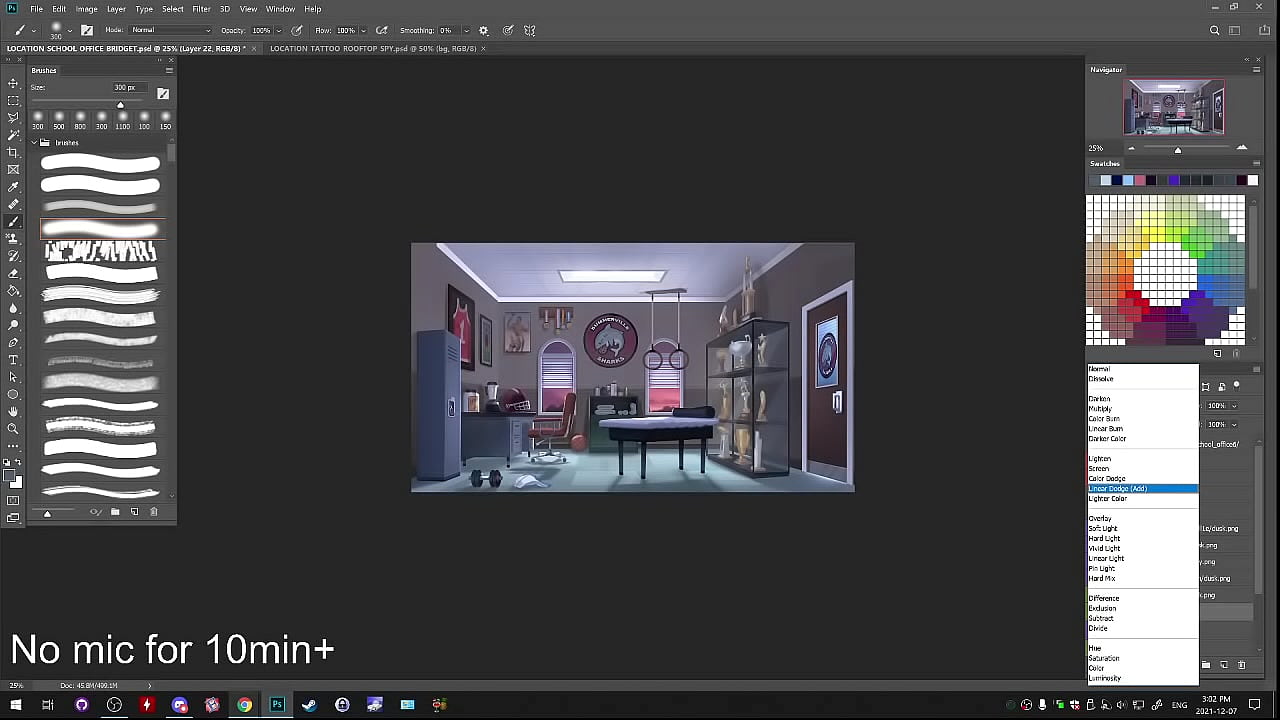The height and width of the screenshot is (720, 1280).
Task: Choose Multiply blend mode from list
Action: pos(1100,409)
